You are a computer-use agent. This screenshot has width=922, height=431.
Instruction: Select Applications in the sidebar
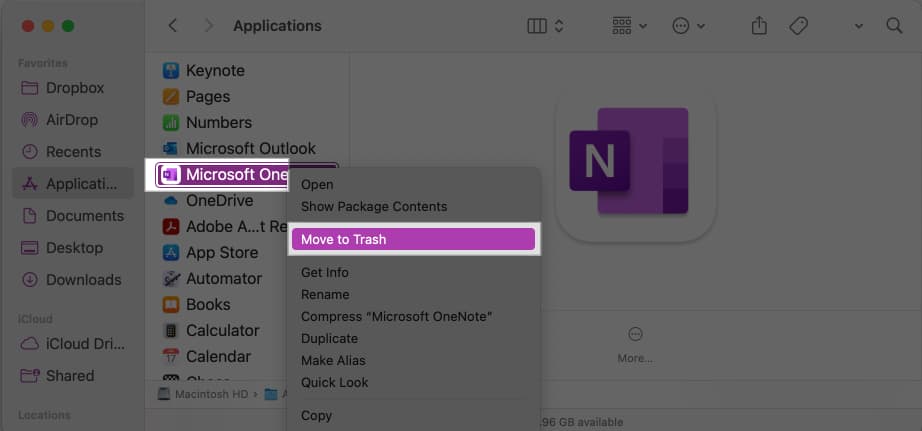point(74,183)
